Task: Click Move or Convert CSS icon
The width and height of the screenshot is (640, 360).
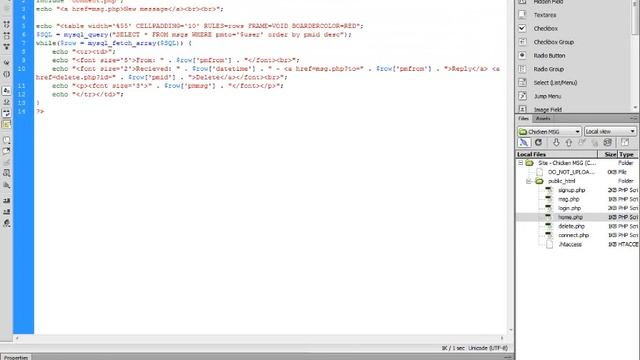Action: coord(7,185)
